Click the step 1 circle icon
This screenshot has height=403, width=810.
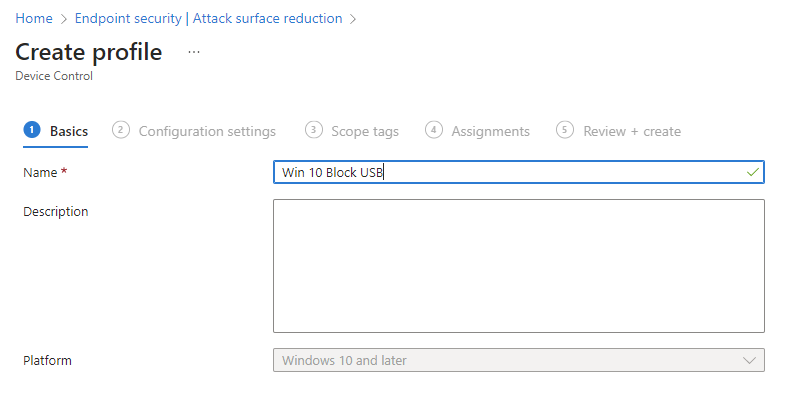point(32,130)
